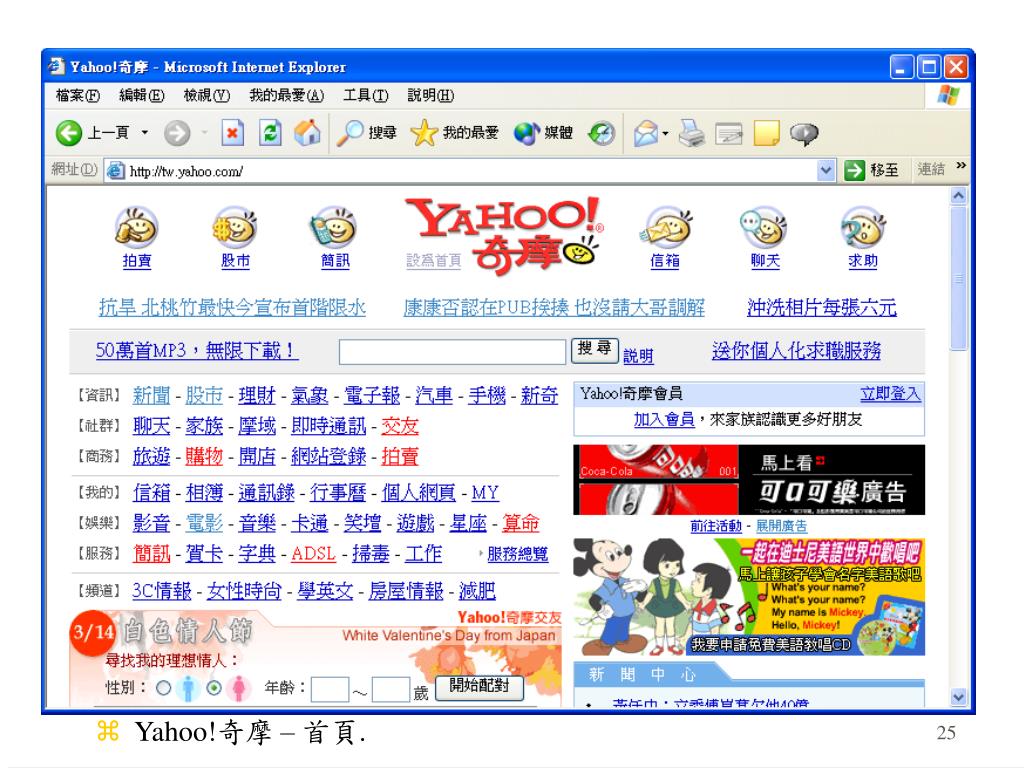Click the page icon in address bar
This screenshot has width=1024, height=768.
click(x=116, y=171)
